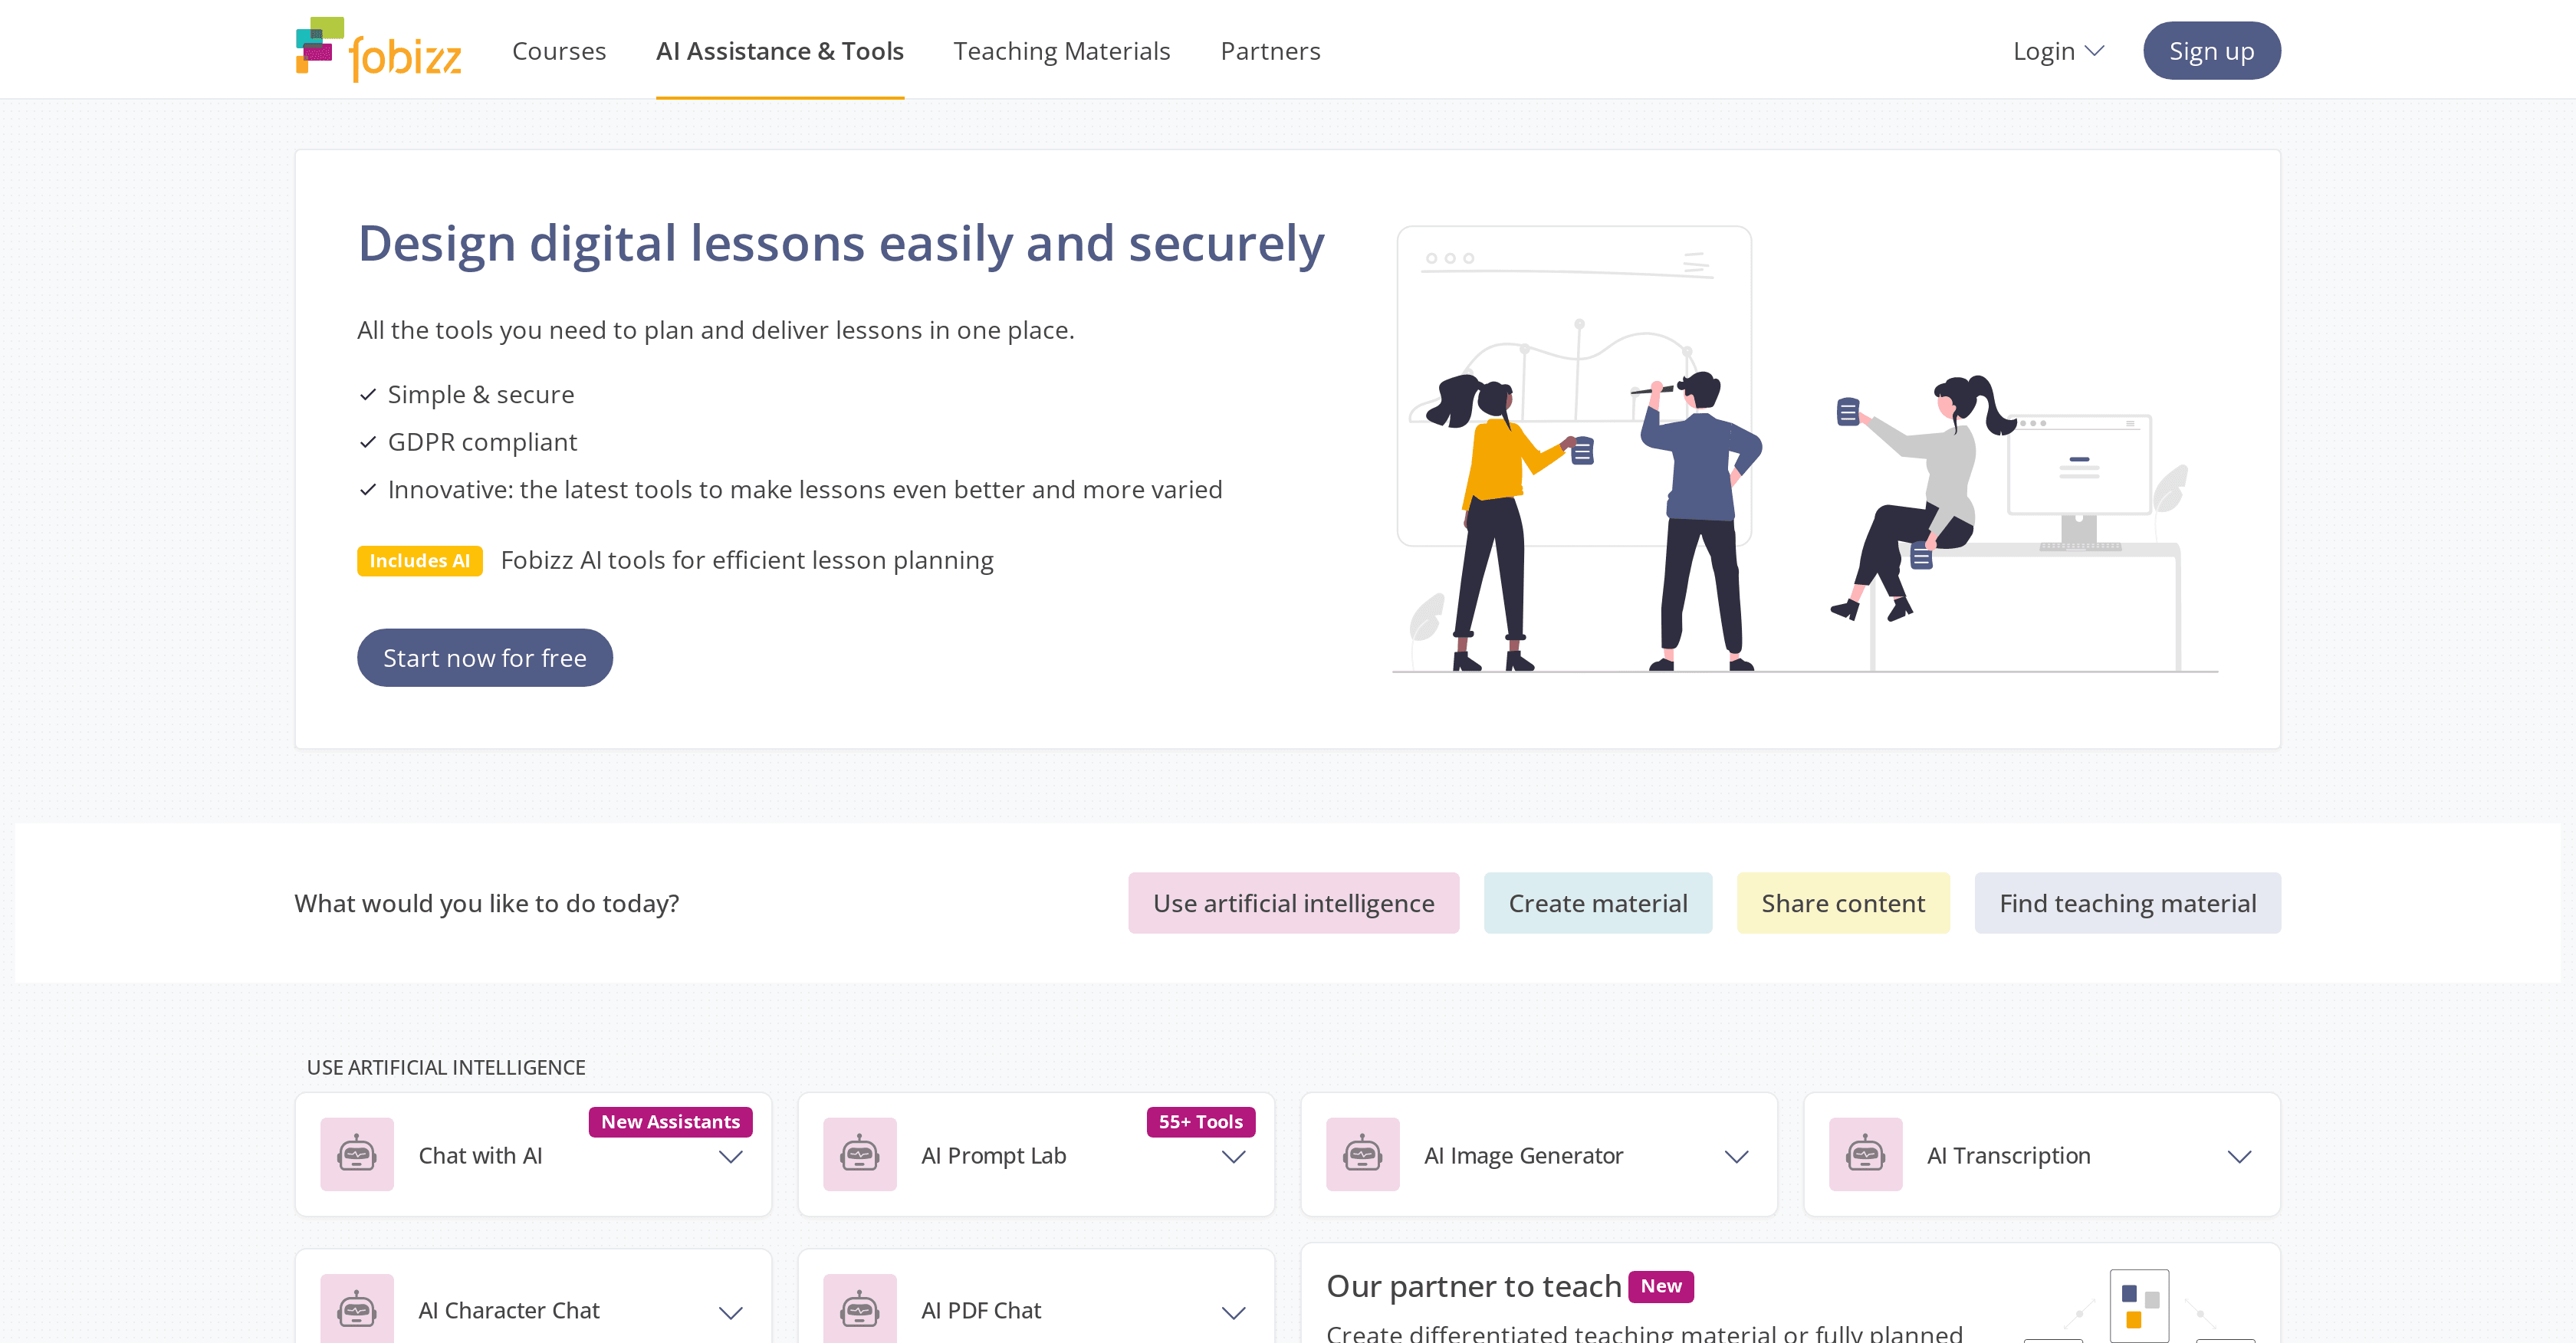The image size is (2576, 1343).
Task: Click the New Assistants badge on Chat with AI
Action: [671, 1122]
